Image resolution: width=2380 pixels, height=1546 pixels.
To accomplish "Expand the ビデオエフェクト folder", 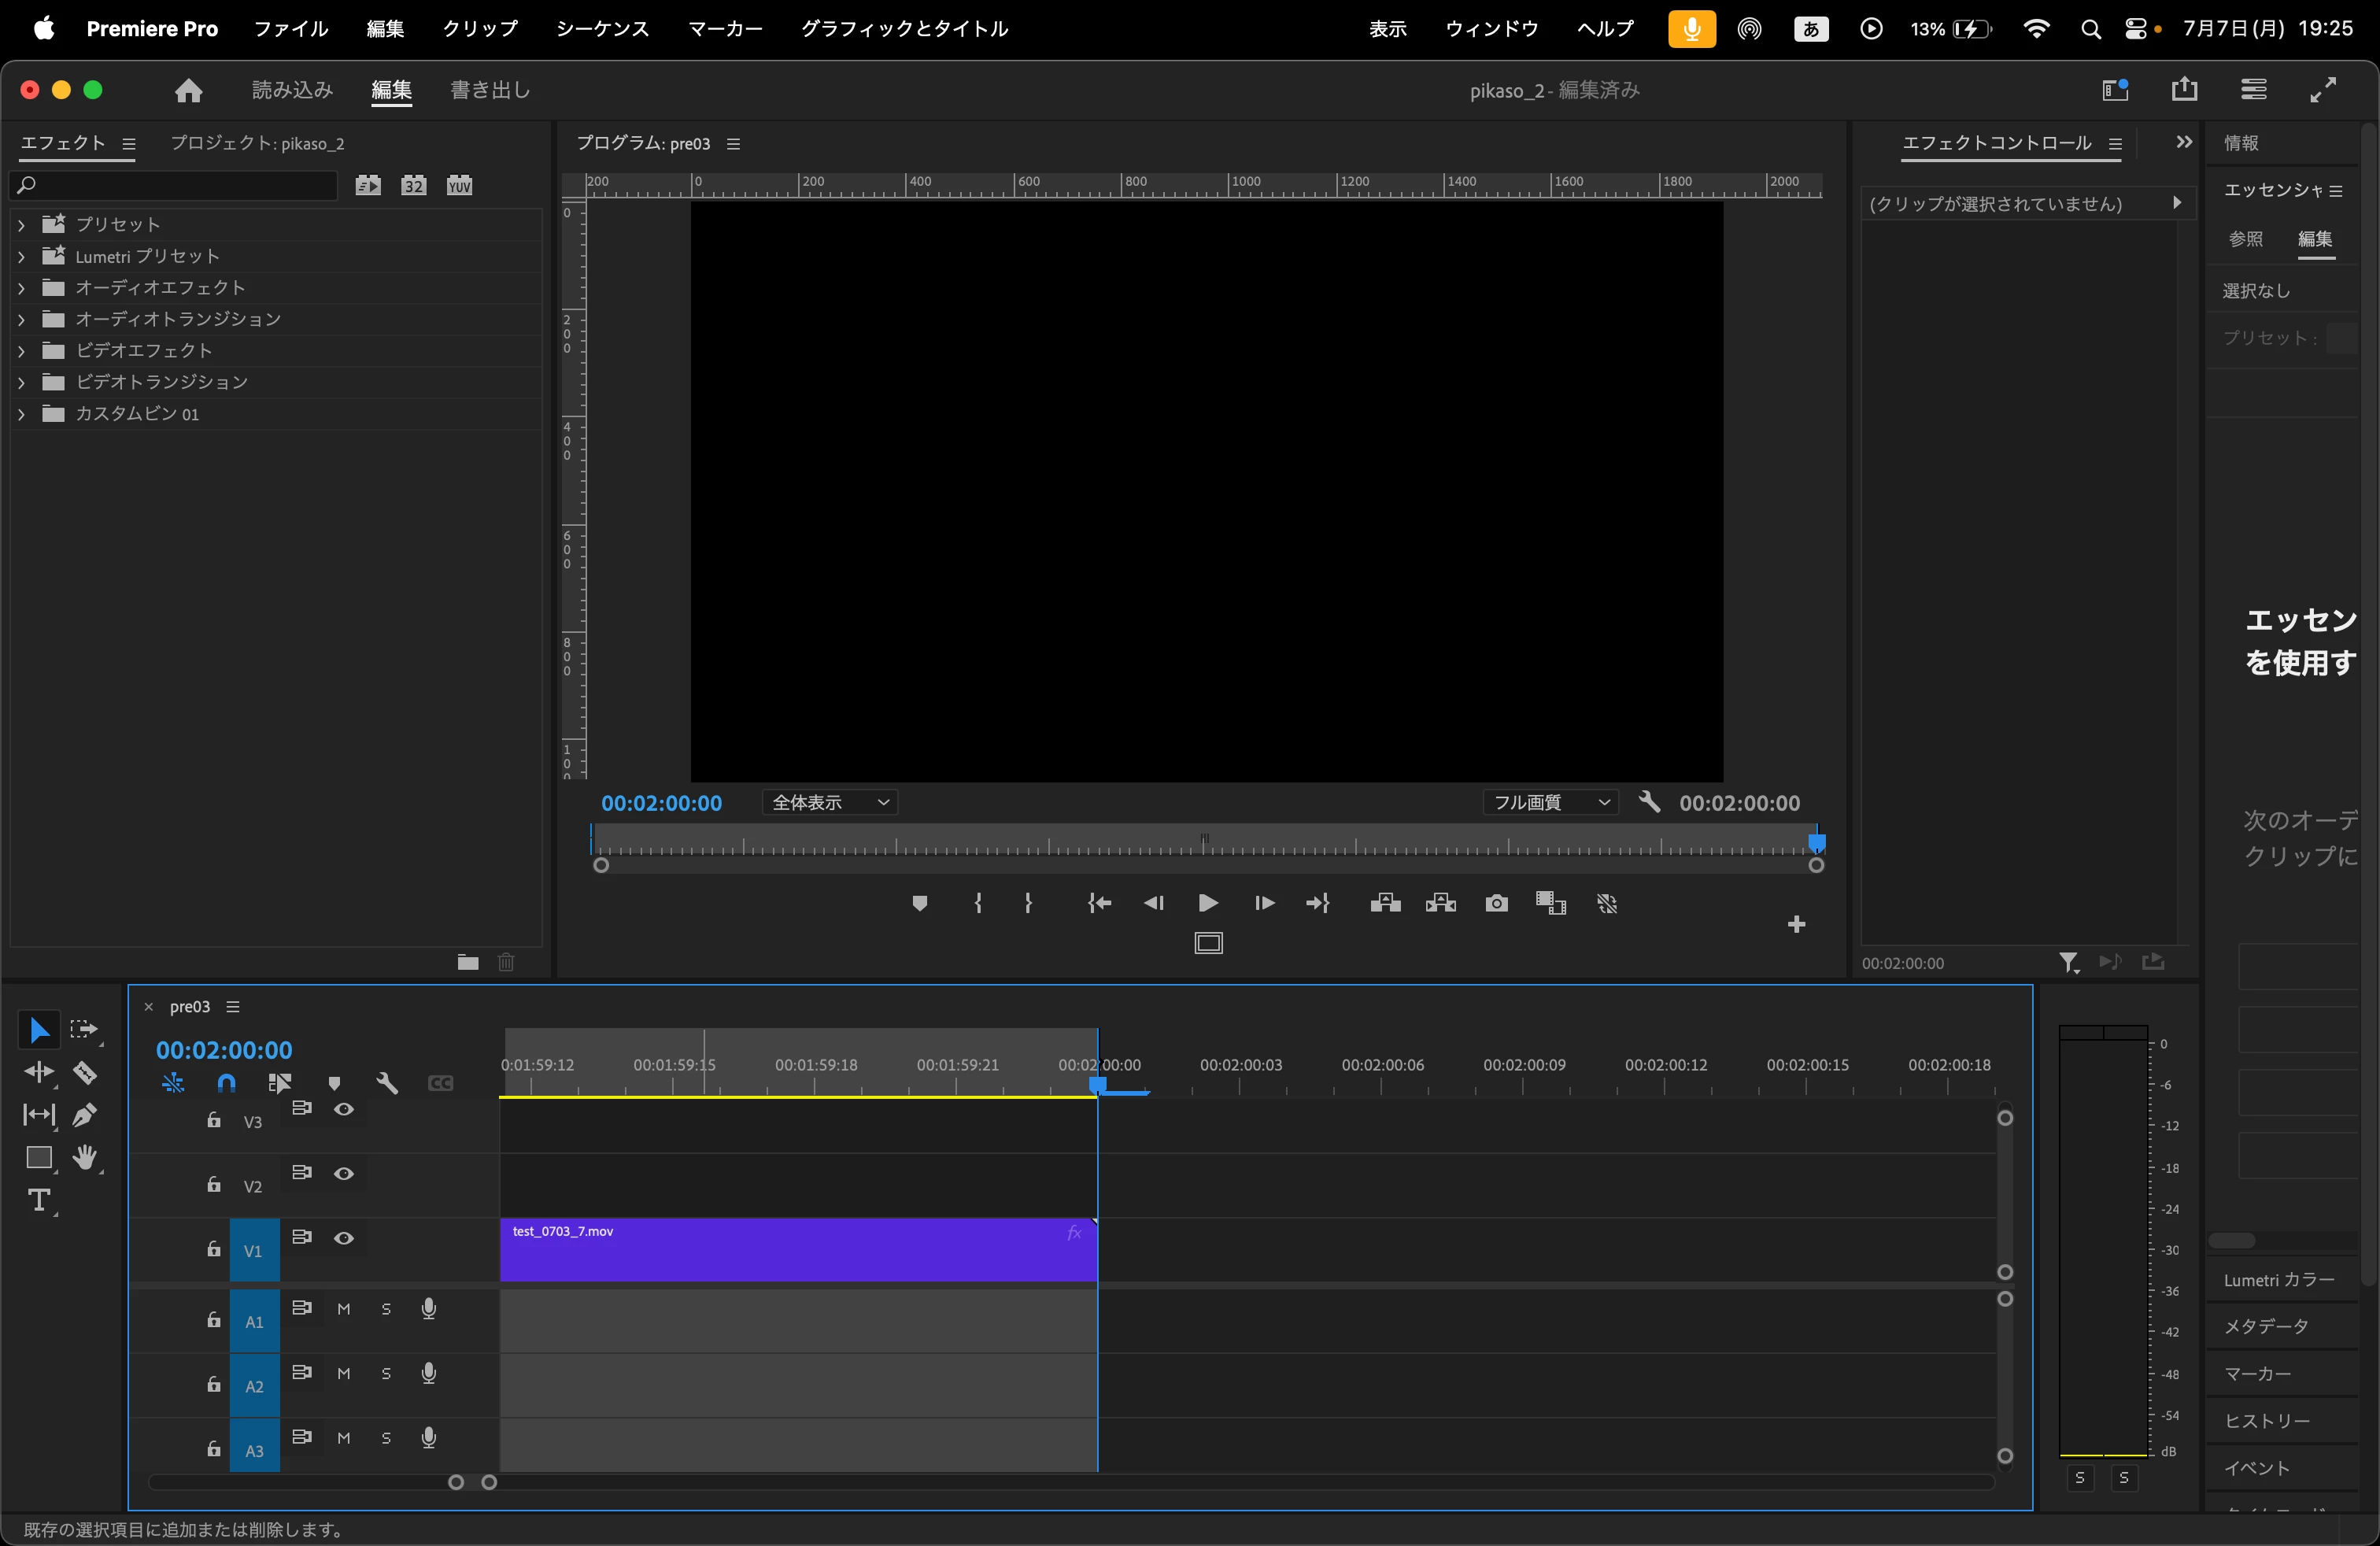I will click(x=21, y=351).
